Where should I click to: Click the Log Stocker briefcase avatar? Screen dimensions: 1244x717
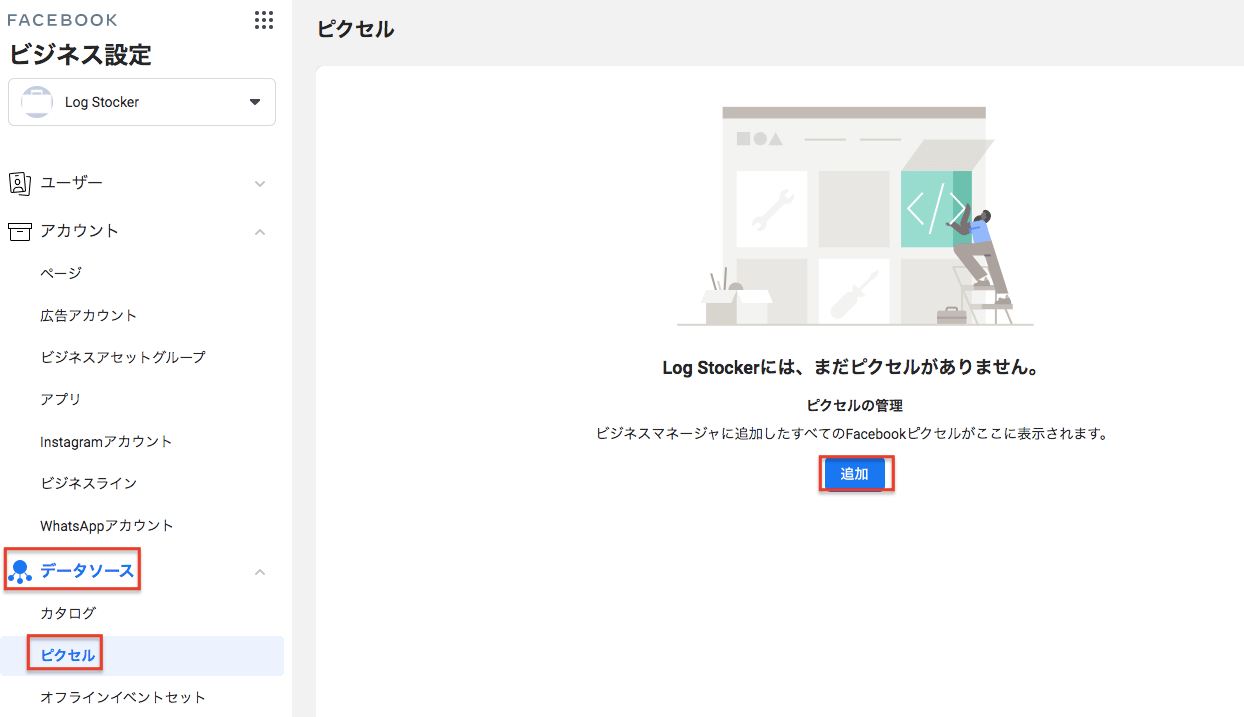37,102
